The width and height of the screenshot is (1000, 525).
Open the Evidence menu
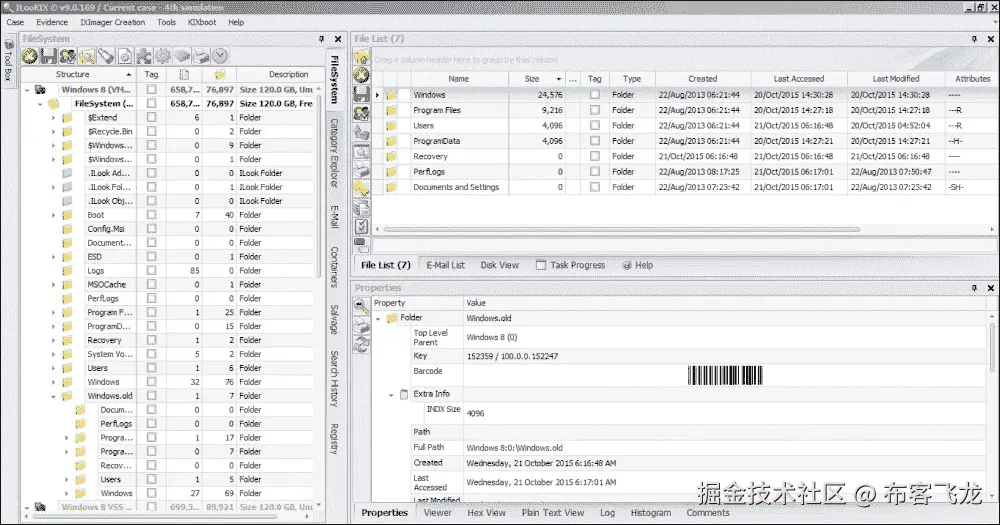(x=52, y=22)
